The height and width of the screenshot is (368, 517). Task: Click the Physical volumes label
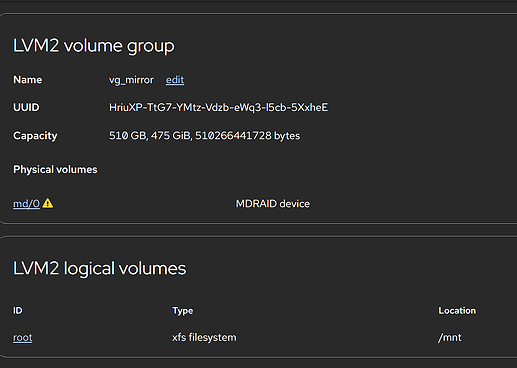[55, 169]
